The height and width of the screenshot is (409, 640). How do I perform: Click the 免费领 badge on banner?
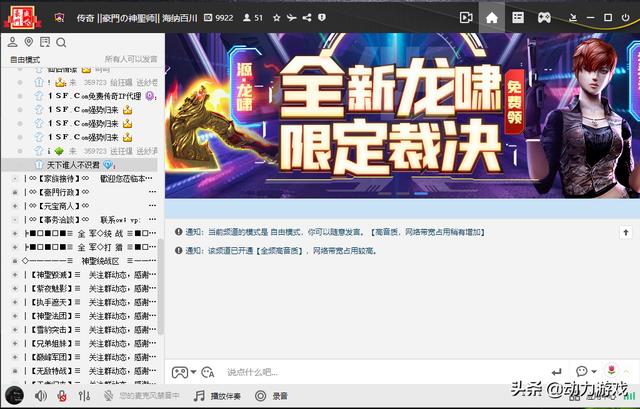coord(514,102)
